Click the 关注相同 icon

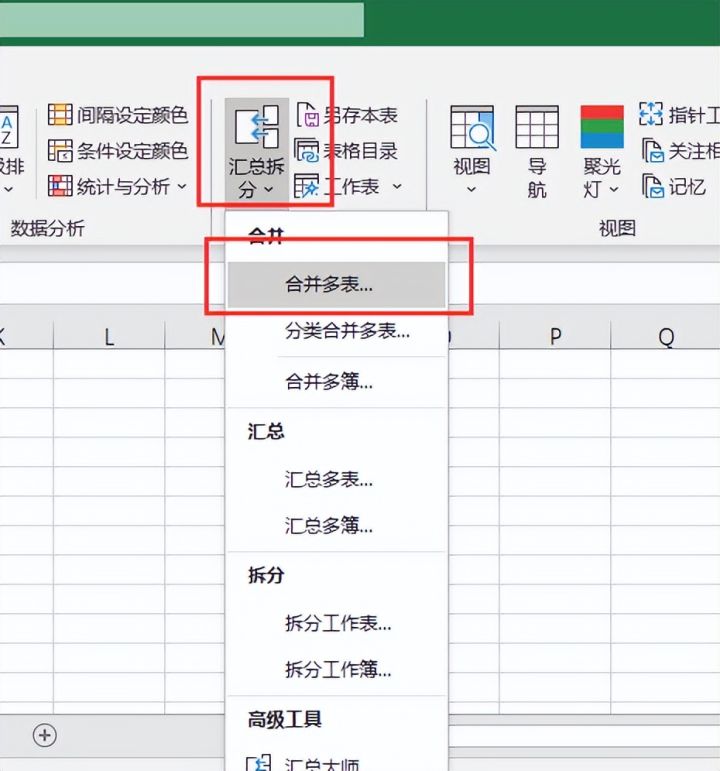click(x=653, y=150)
